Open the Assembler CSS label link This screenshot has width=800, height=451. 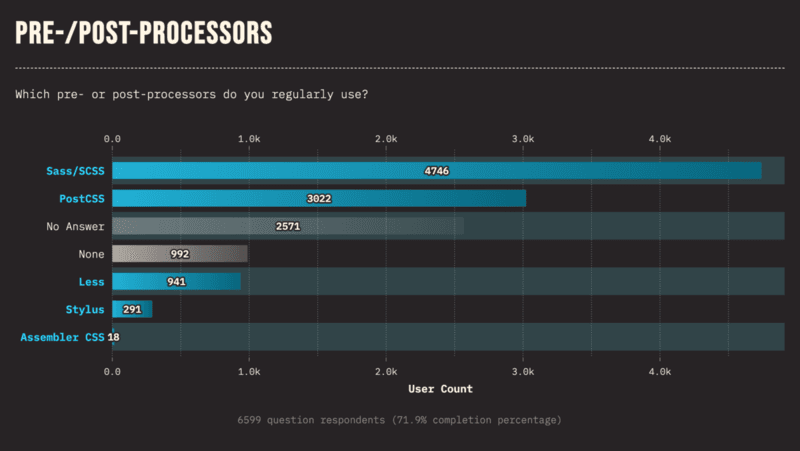tap(62, 337)
